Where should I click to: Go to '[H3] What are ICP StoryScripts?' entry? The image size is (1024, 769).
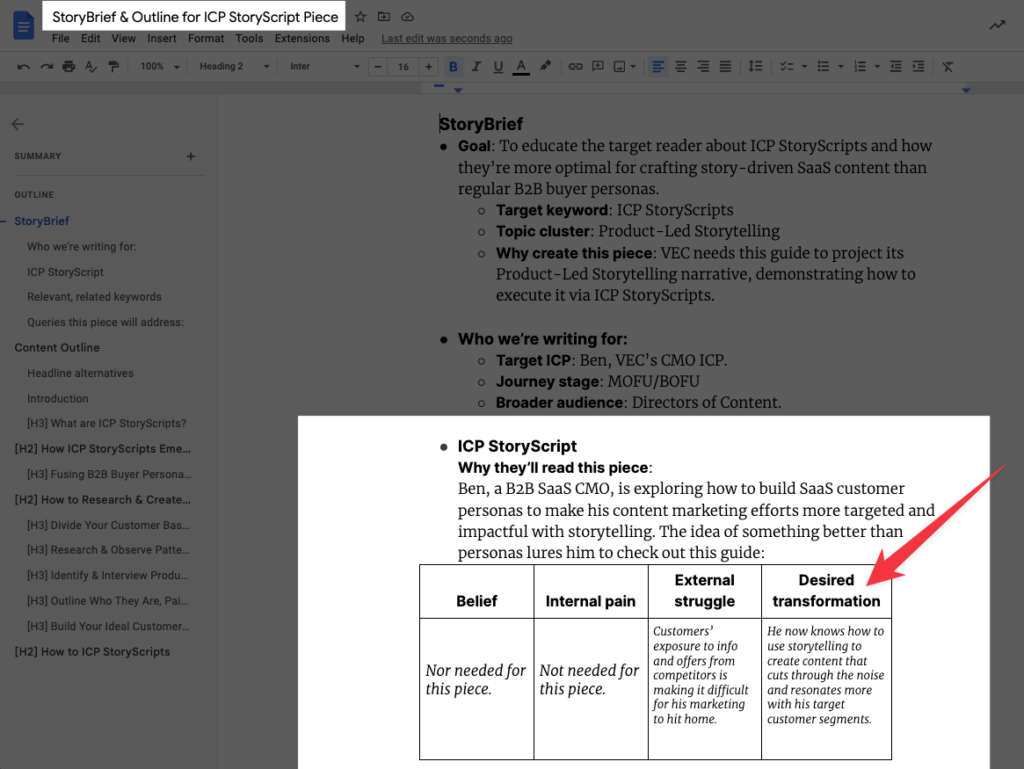coord(106,423)
